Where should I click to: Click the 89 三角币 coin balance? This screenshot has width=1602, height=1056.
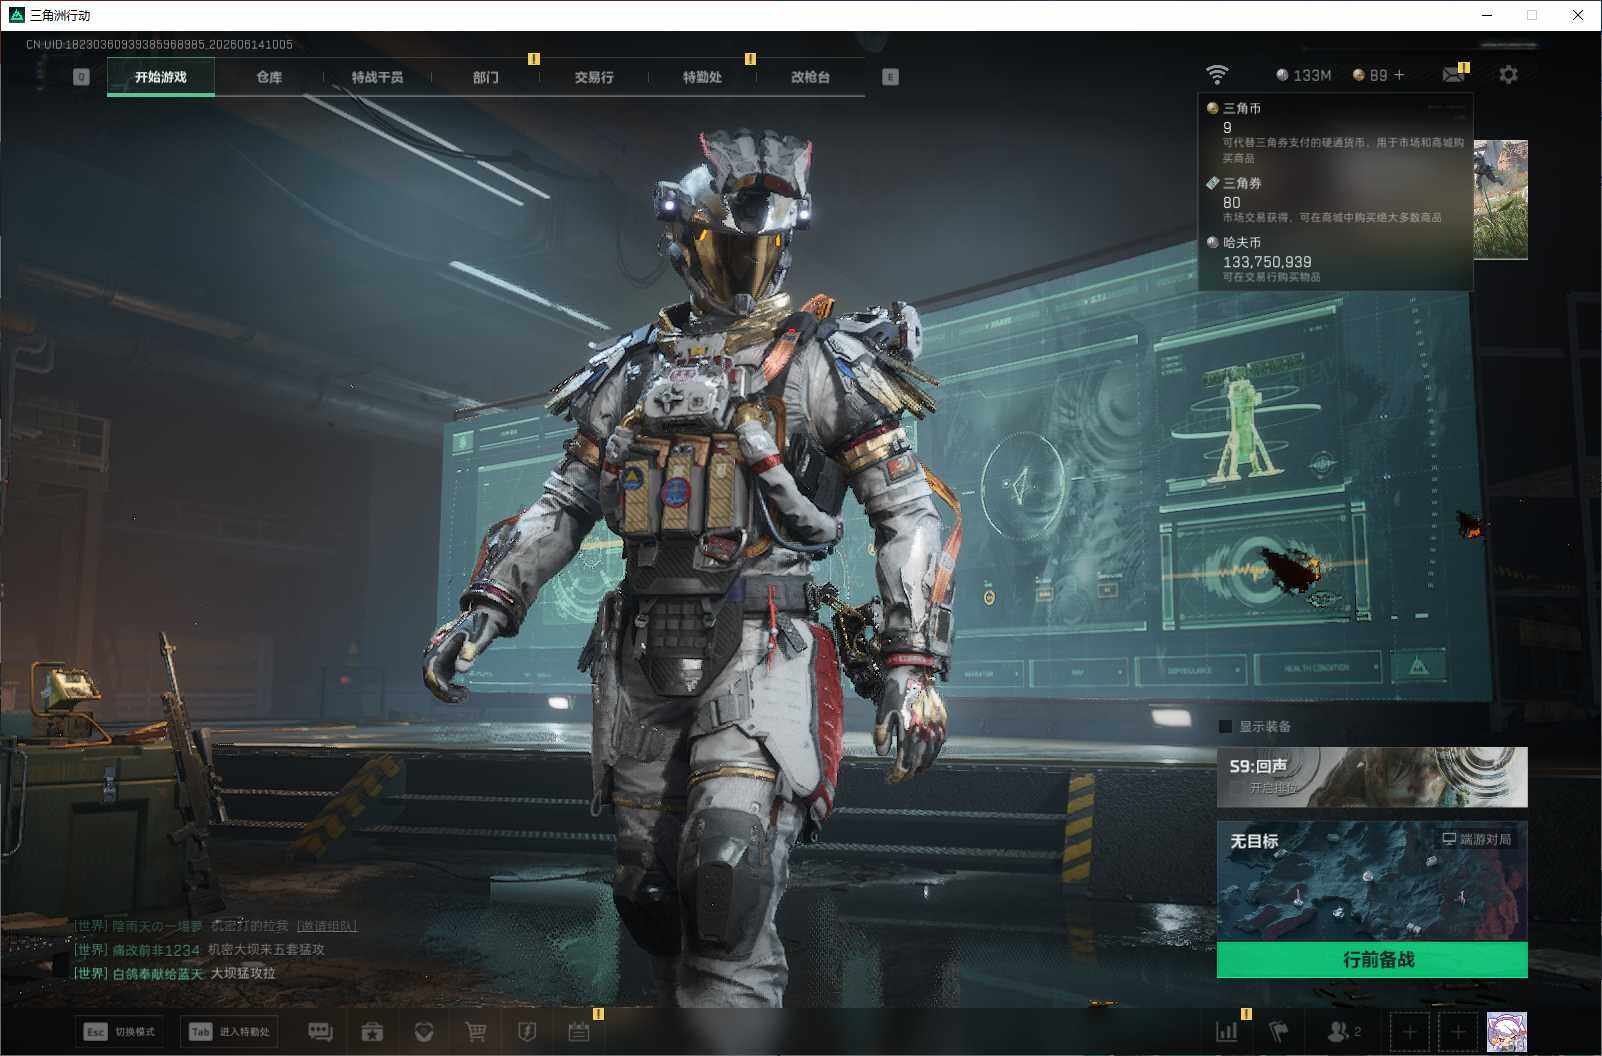(x=1370, y=75)
